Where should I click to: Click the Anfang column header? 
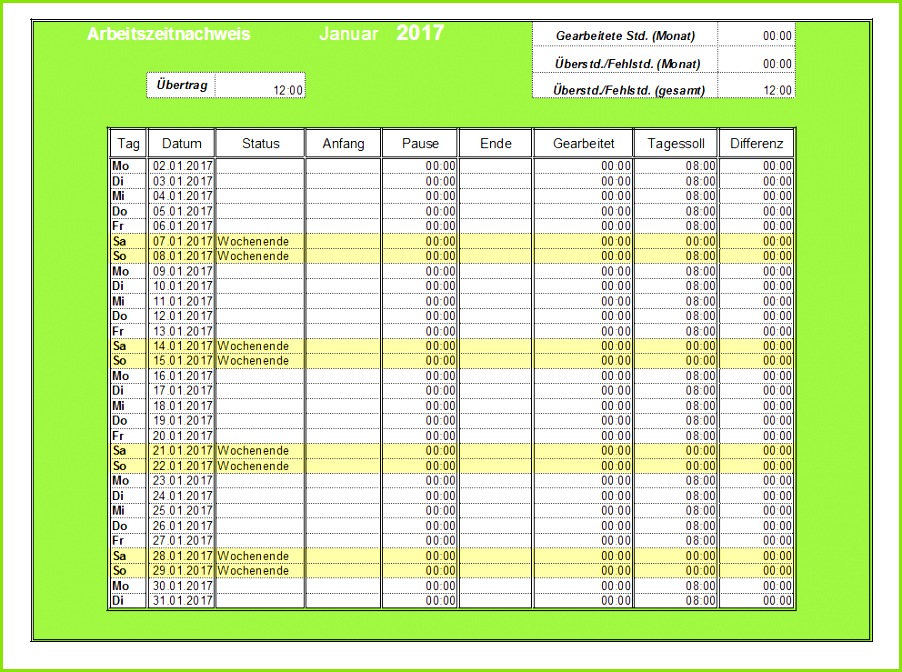[343, 143]
